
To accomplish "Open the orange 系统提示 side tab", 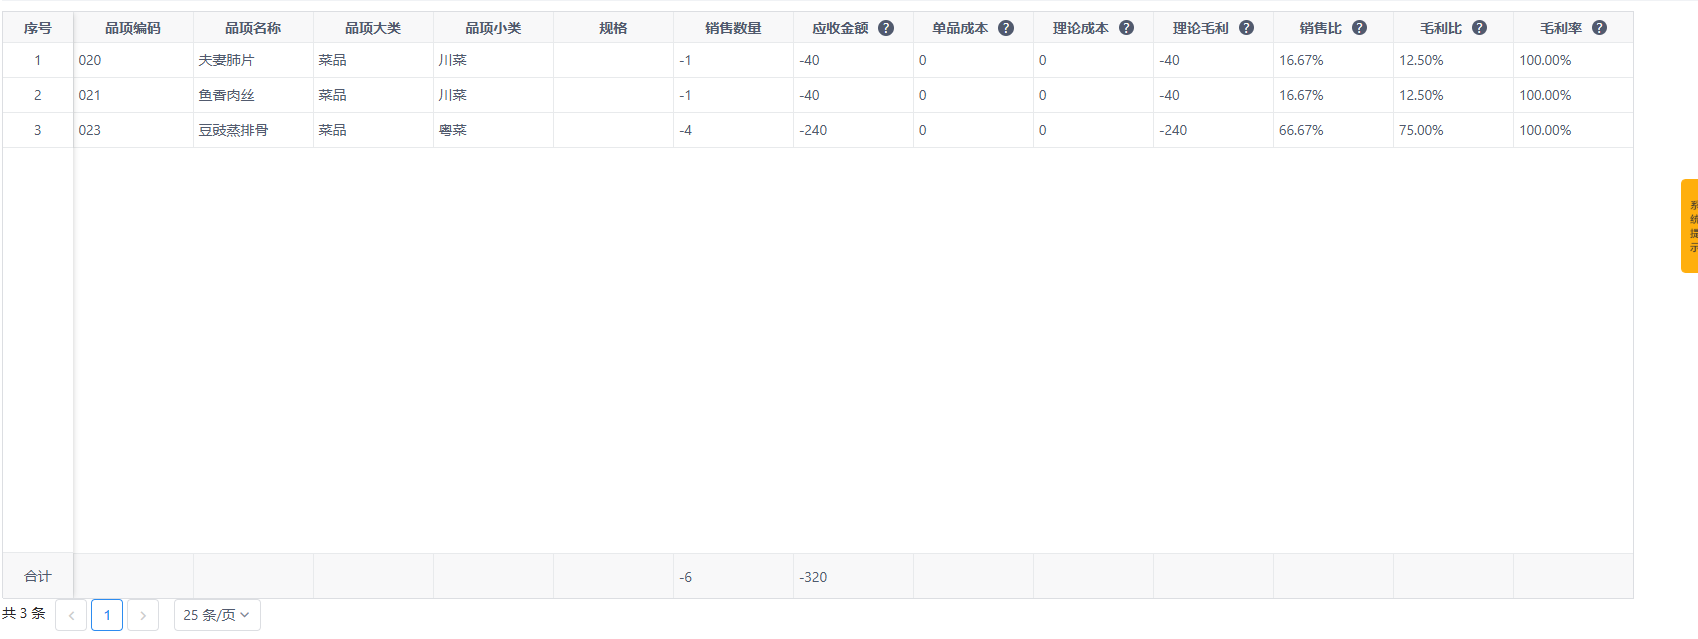I will [x=1689, y=226].
